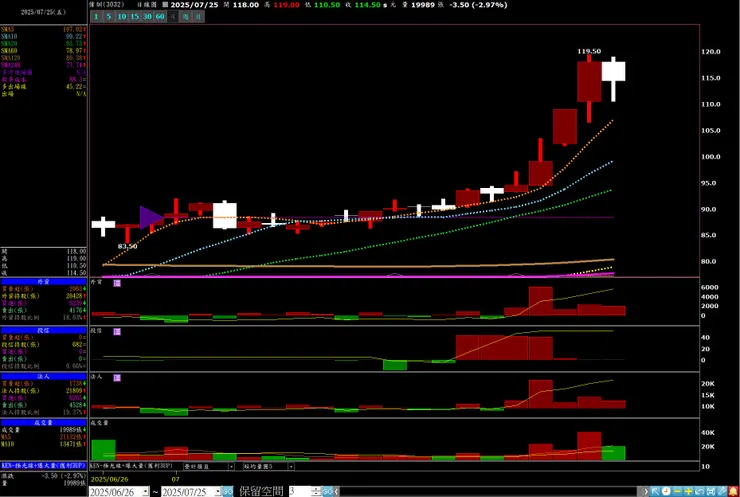Open the 疊加 indicator dropdown

pos(231,467)
